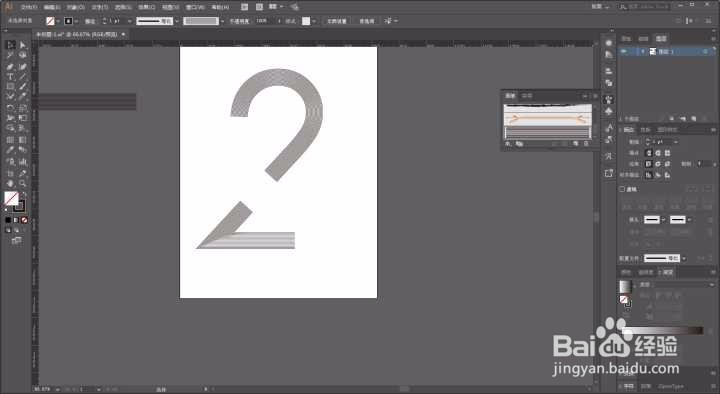Select the orange arrow brush in Brushes panel
The width and height of the screenshot is (720, 394).
coord(547,119)
